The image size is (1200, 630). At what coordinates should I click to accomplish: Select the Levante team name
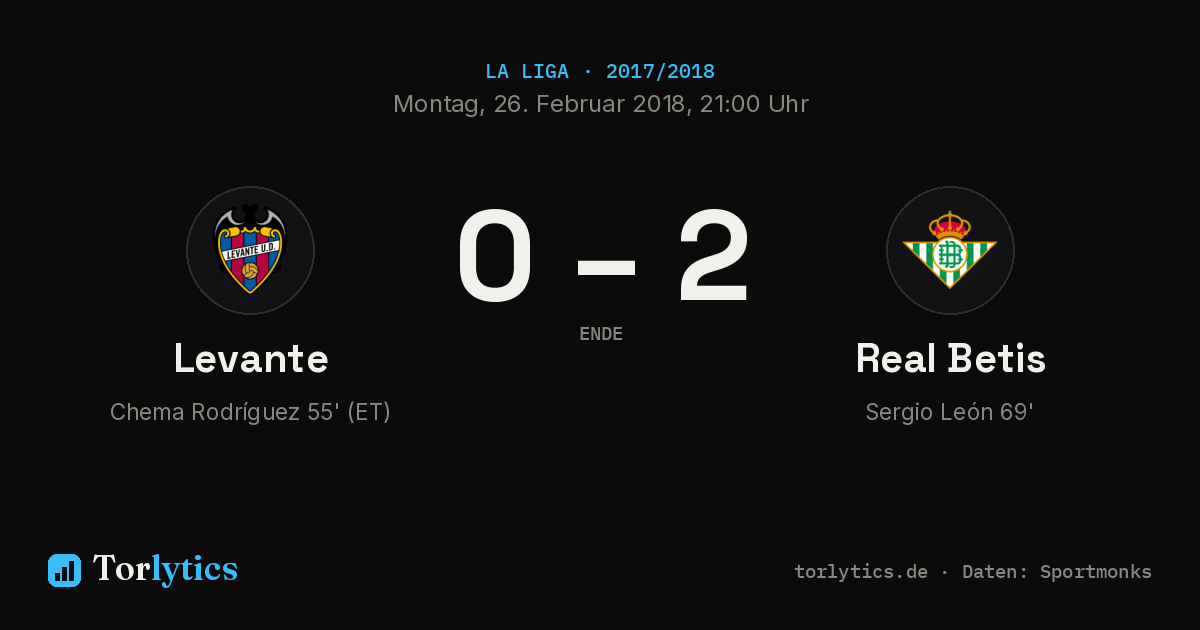click(x=251, y=358)
